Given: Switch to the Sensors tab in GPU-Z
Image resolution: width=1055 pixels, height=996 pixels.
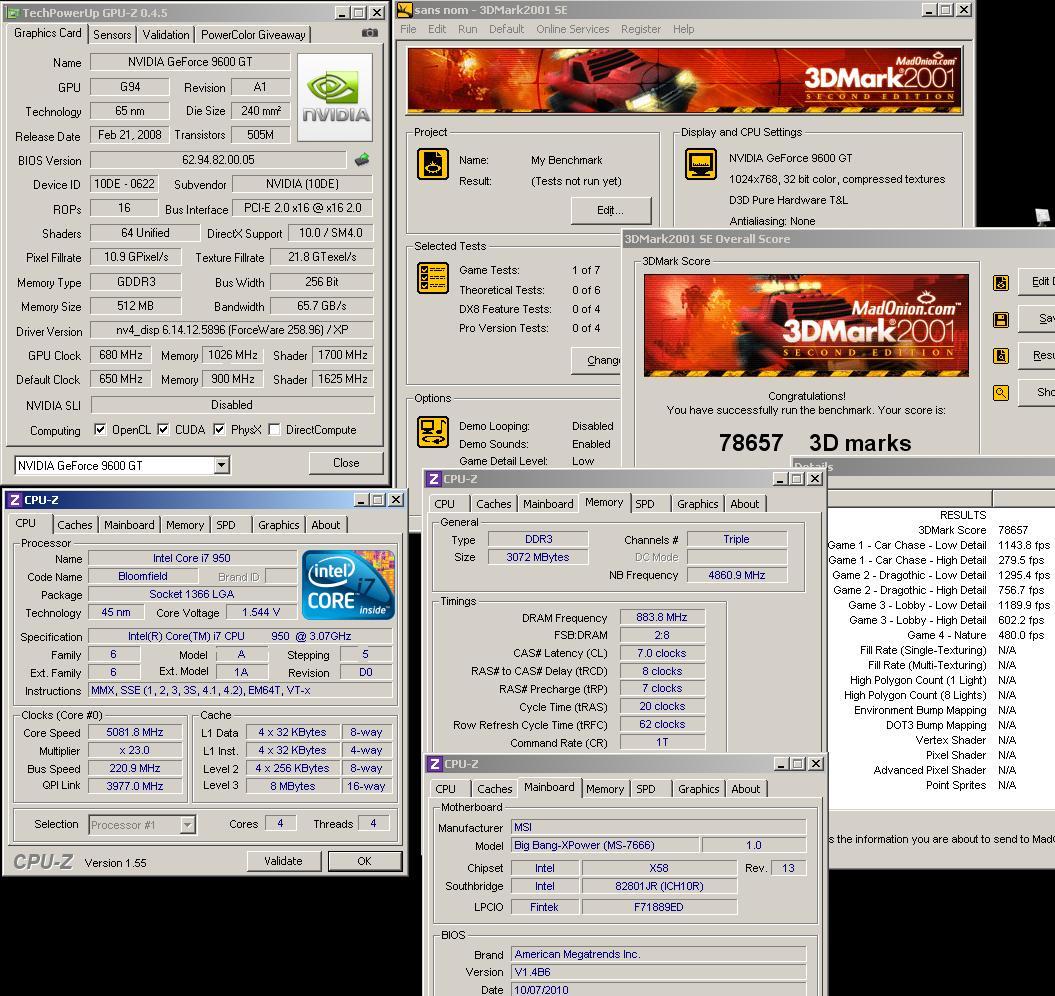Looking at the screenshot, I should pos(112,35).
